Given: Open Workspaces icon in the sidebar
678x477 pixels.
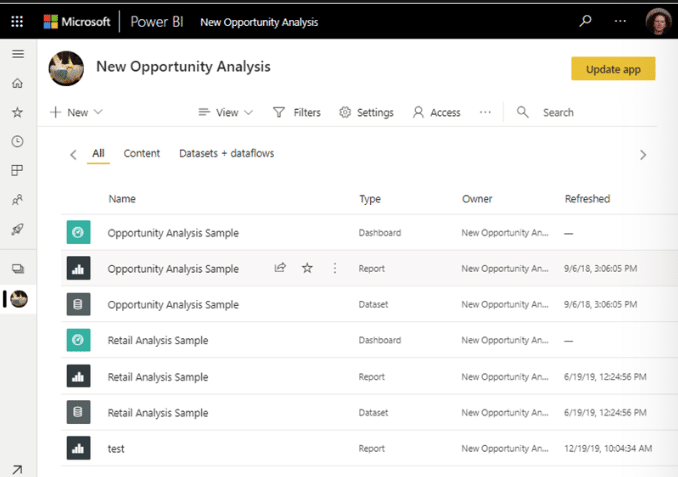Looking at the screenshot, I should coord(18,269).
